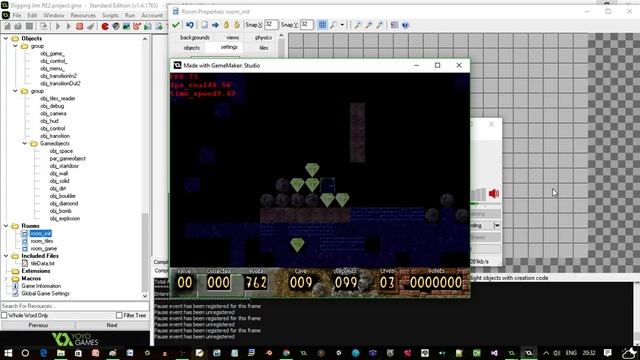Click the Snap X value field
Screen dimensions: 640x360
pyautogui.click(x=271, y=25)
